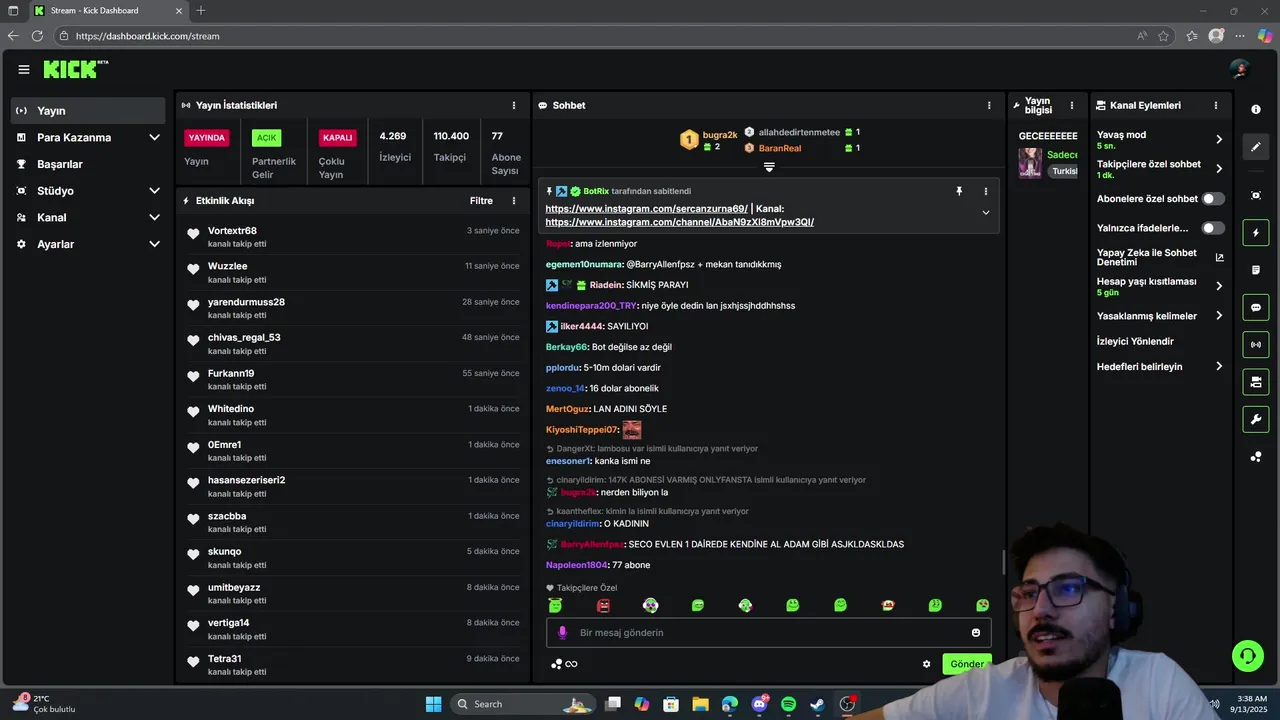This screenshot has width=1280, height=720.
Task: Open Takipçilere özel sohbet settings arrow
Action: coord(1219,168)
